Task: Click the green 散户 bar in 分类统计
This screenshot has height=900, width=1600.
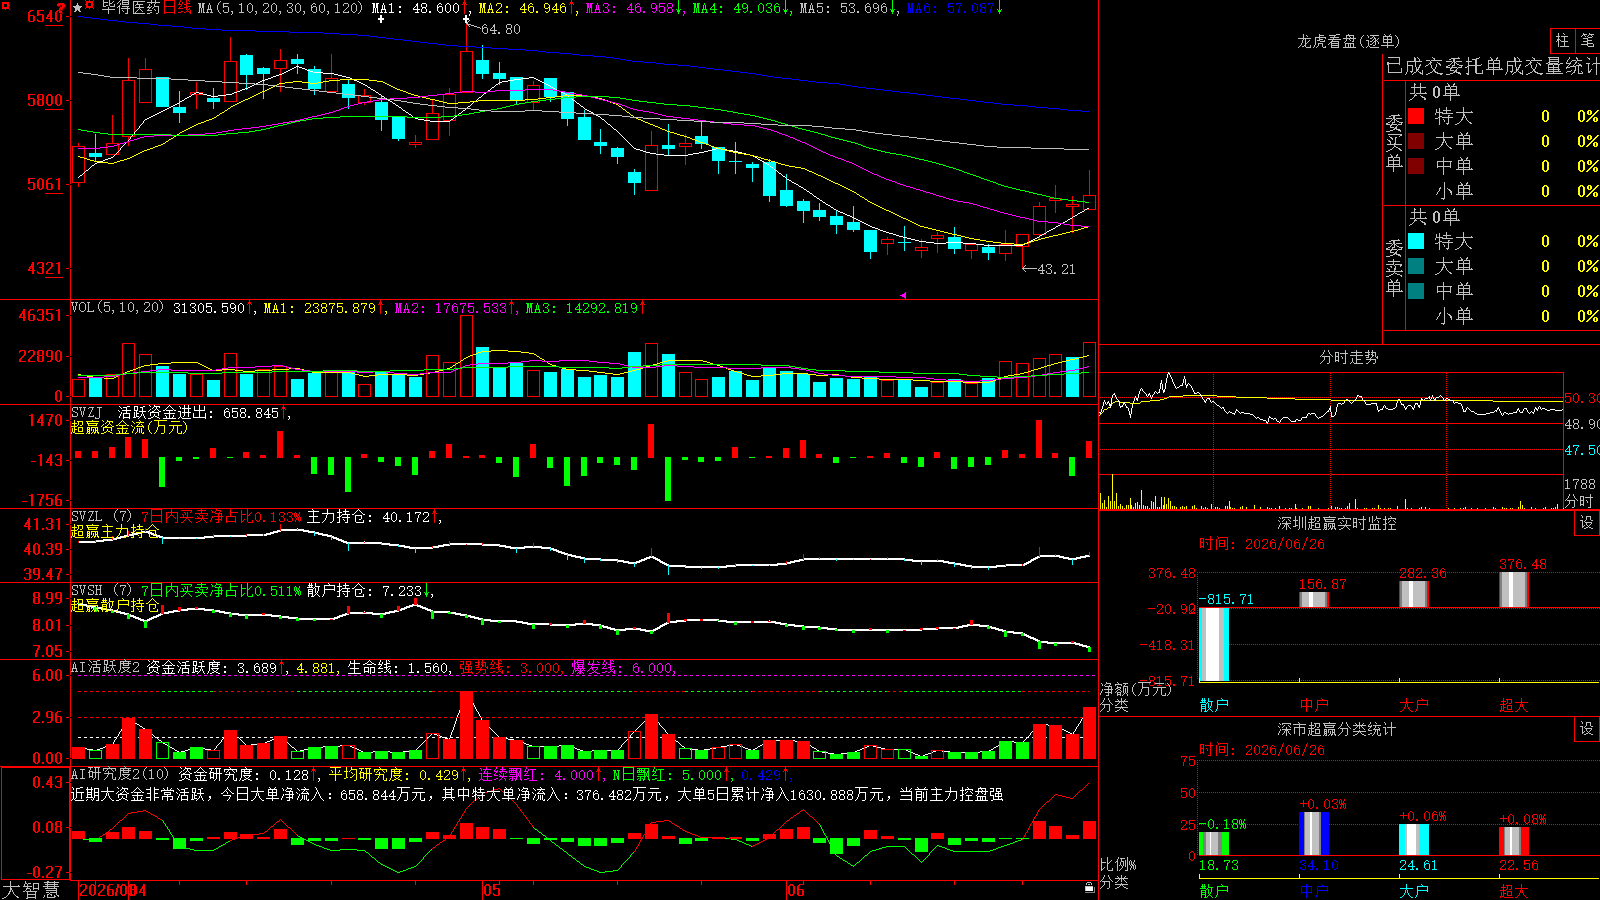Action: 1214,843
